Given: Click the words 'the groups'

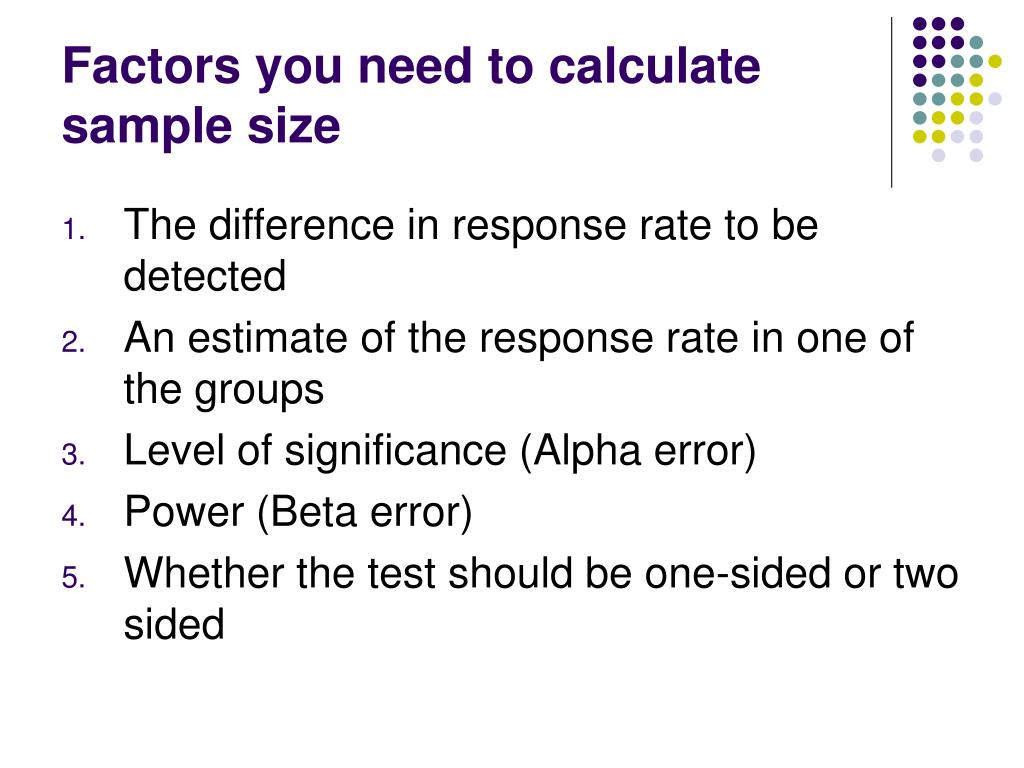Looking at the screenshot, I should [x=223, y=391].
